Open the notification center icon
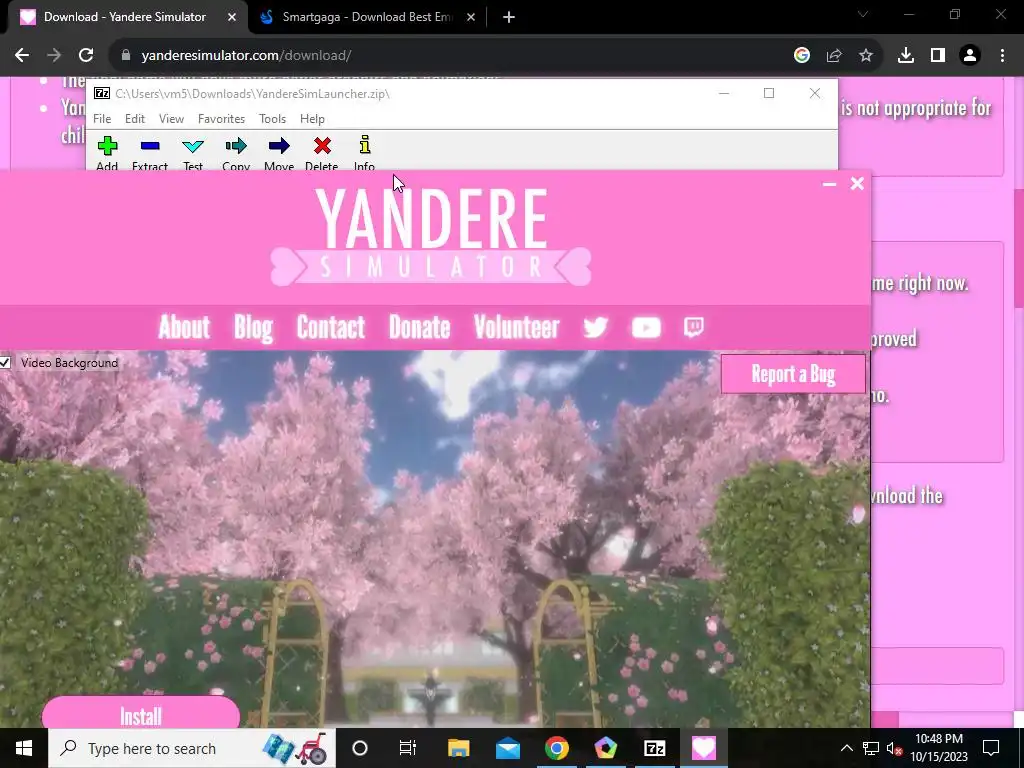The width and height of the screenshot is (1024, 768). [x=991, y=748]
